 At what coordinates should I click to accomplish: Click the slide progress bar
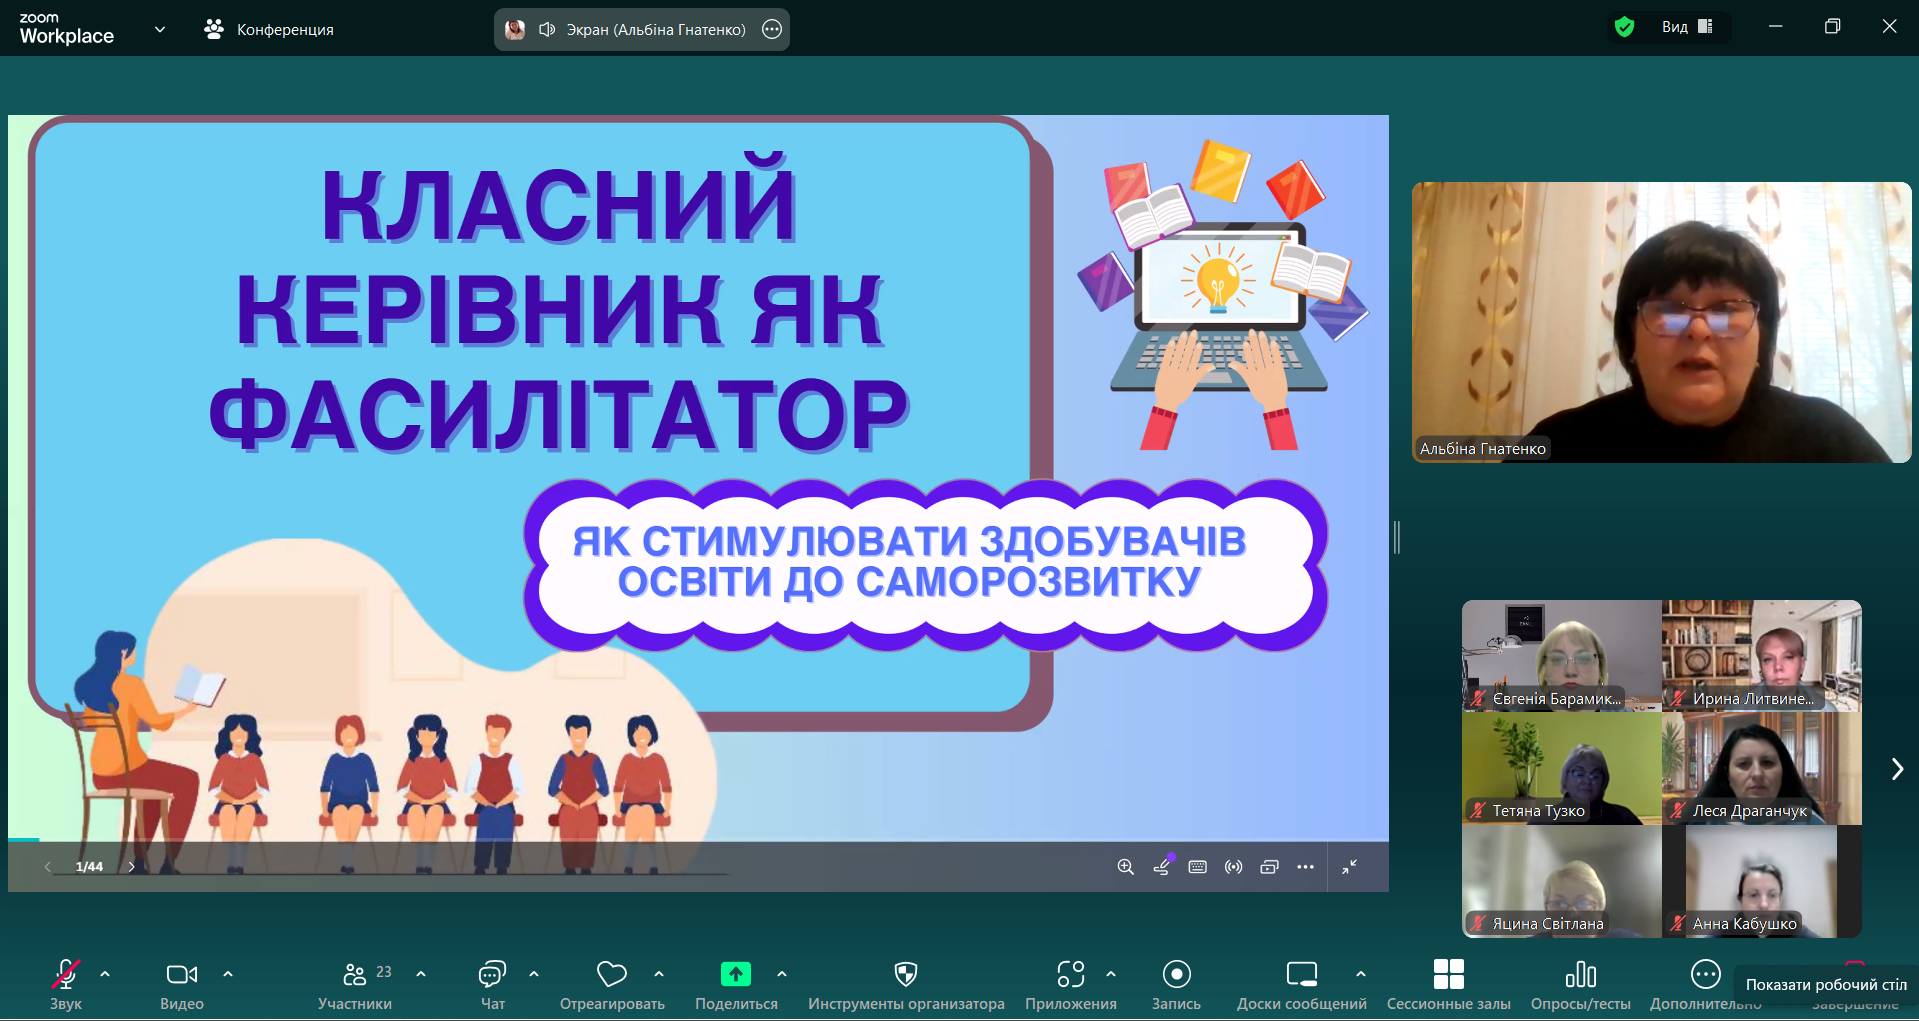[698, 839]
